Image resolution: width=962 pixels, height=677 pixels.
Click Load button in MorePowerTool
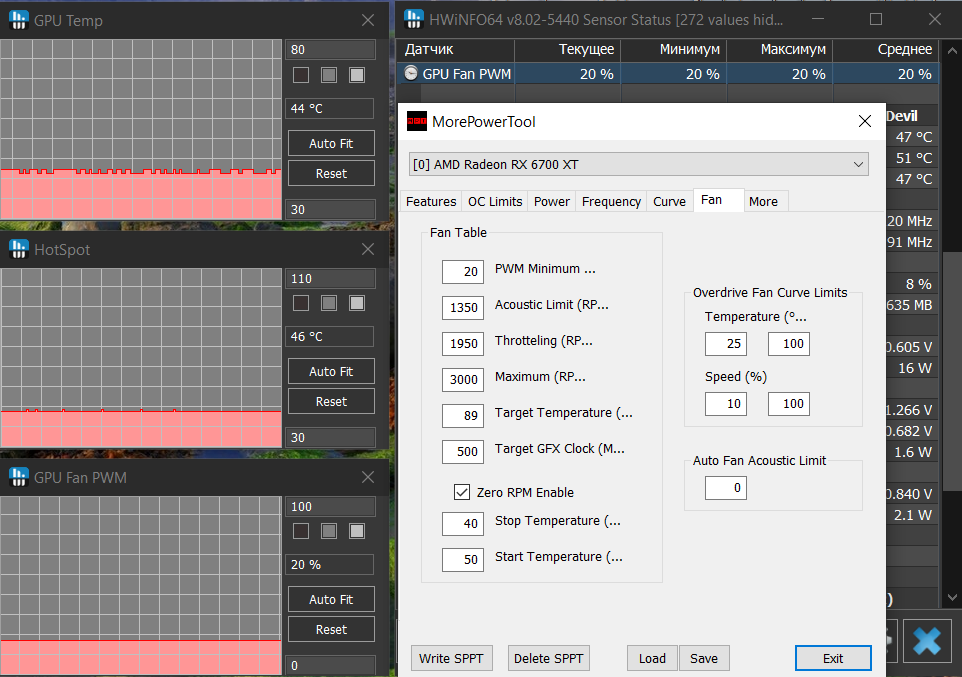tap(652, 658)
